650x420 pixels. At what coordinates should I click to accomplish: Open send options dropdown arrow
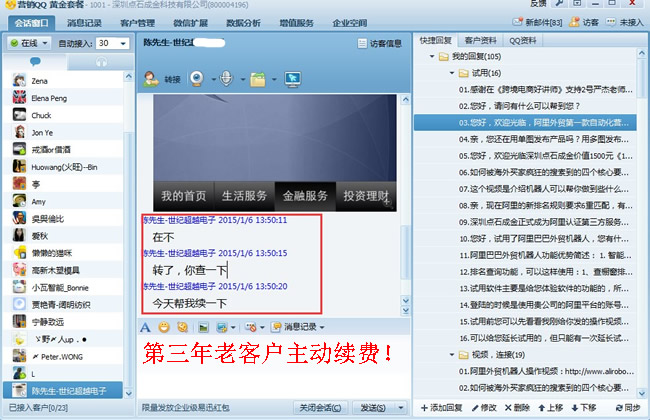pos(400,408)
